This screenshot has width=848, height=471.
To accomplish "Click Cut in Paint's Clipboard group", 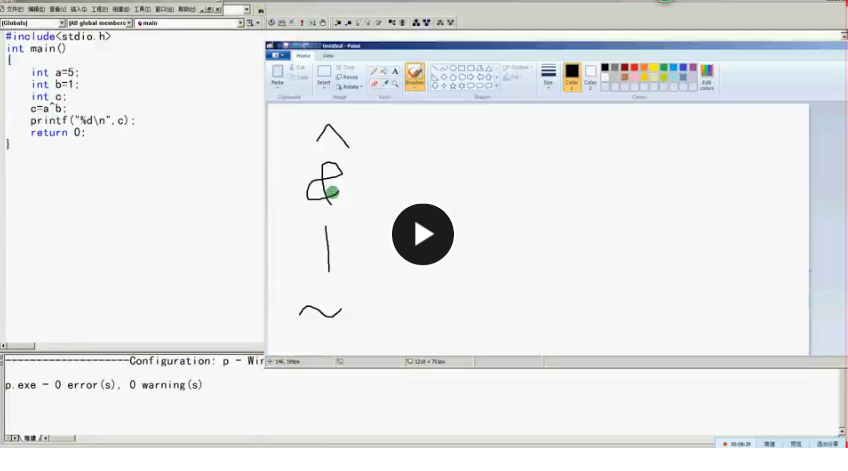I will click(297, 68).
